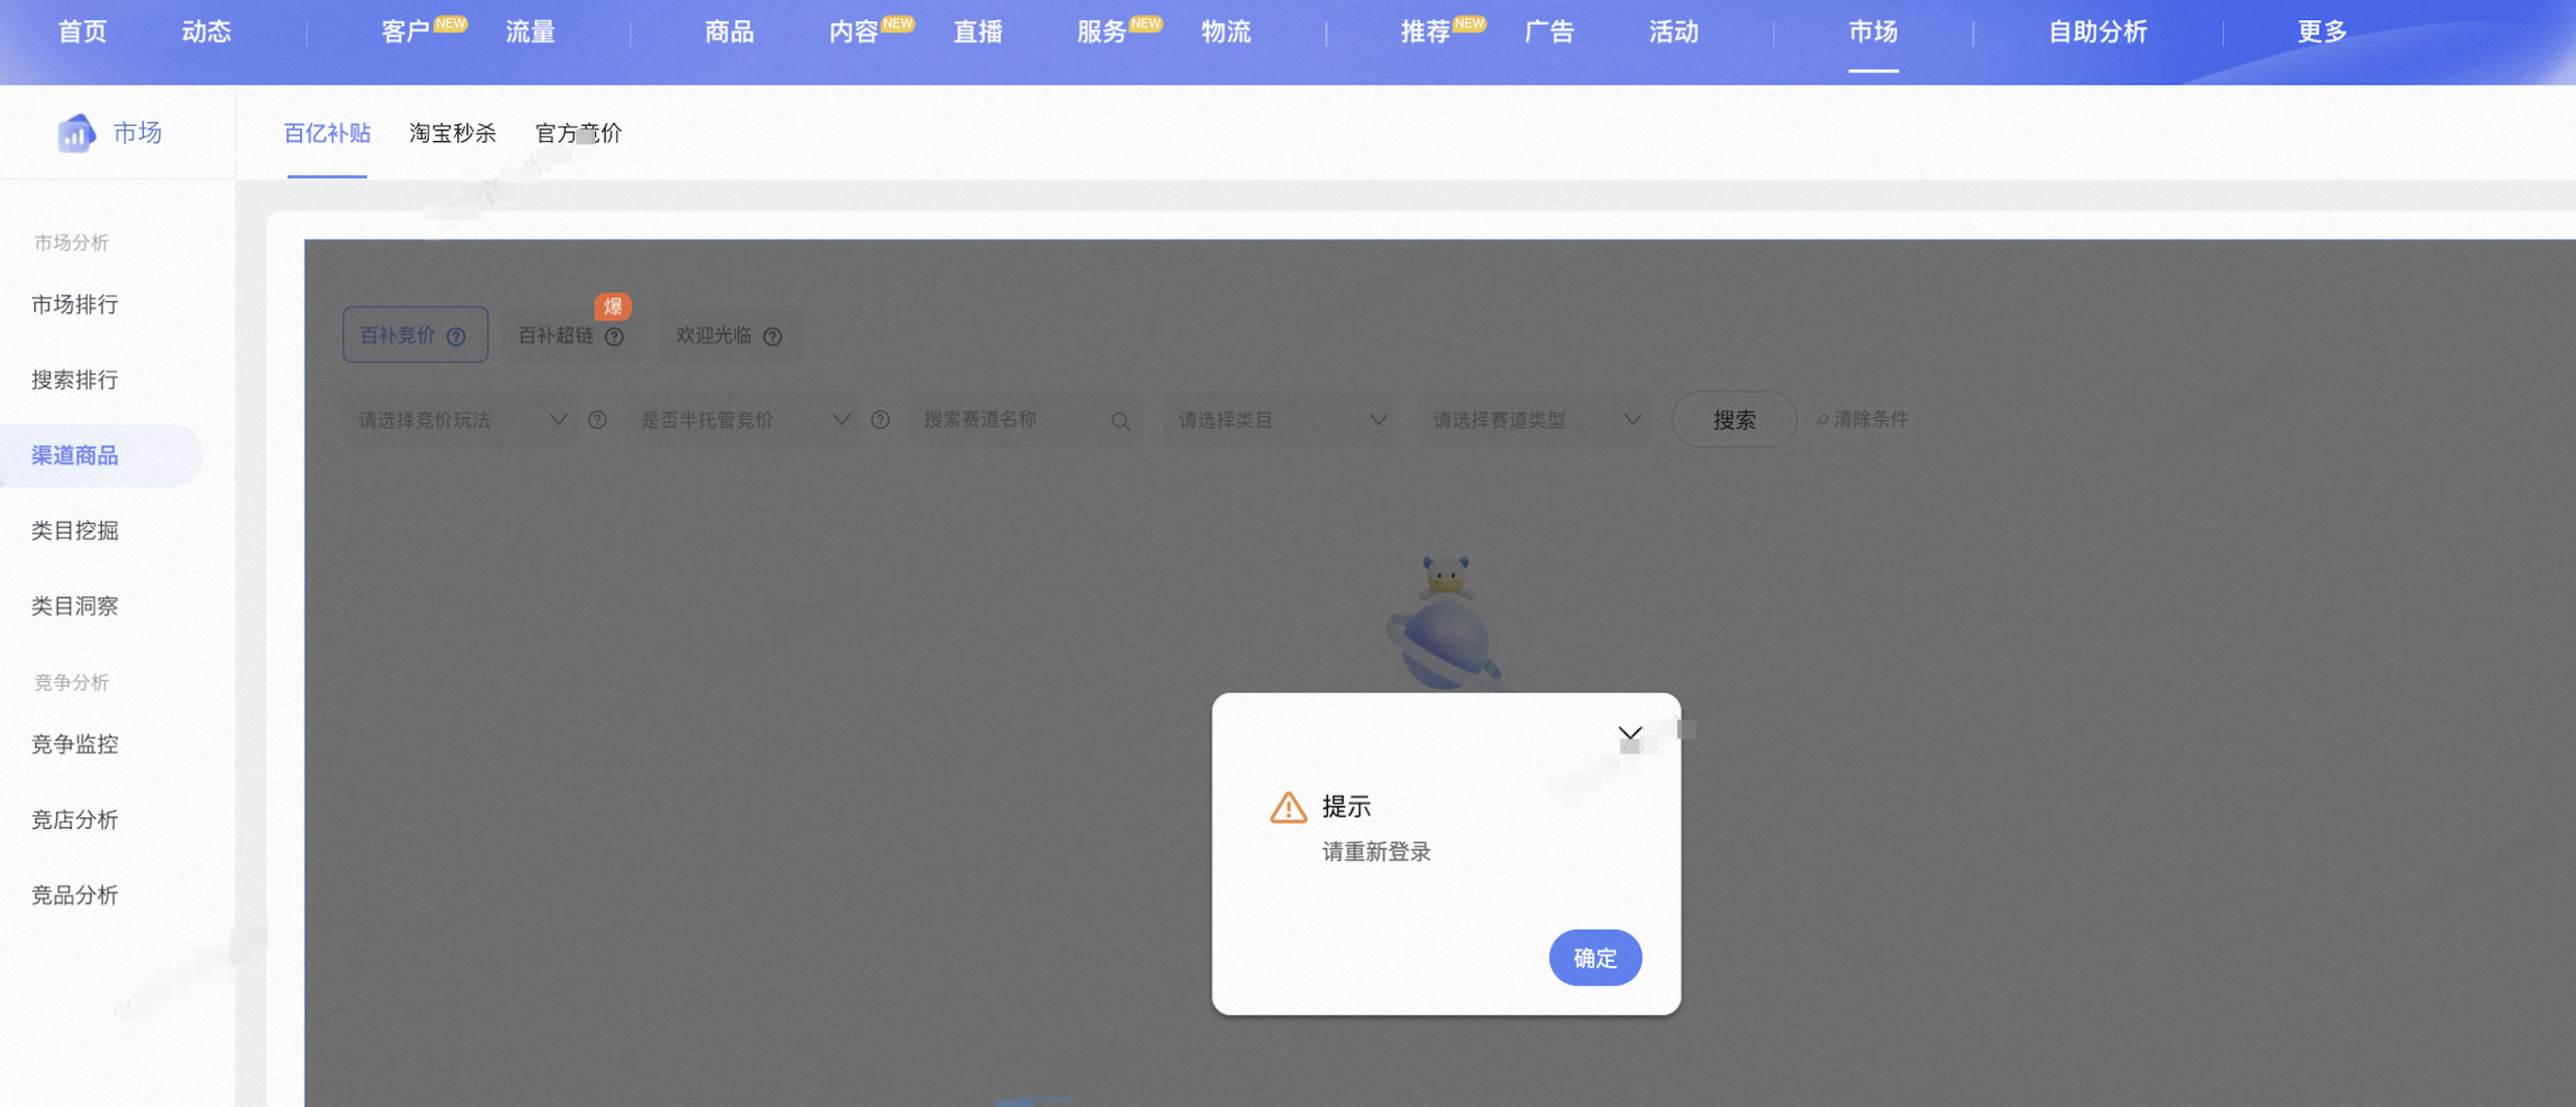Click the help icon next to 欢迎光临
This screenshot has height=1107, width=2576.
773,337
